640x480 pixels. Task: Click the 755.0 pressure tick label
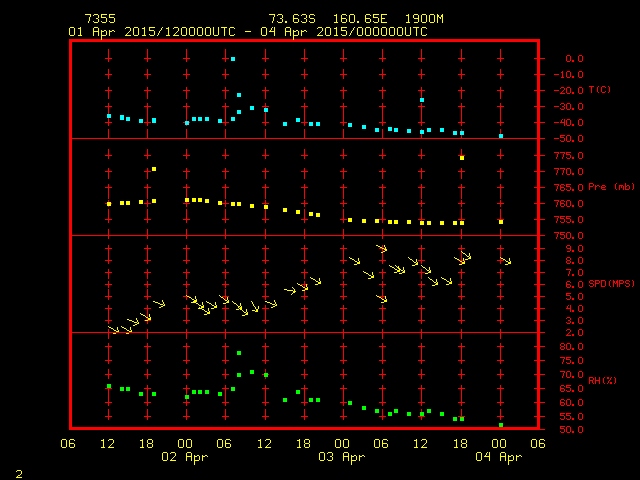(x=569, y=220)
